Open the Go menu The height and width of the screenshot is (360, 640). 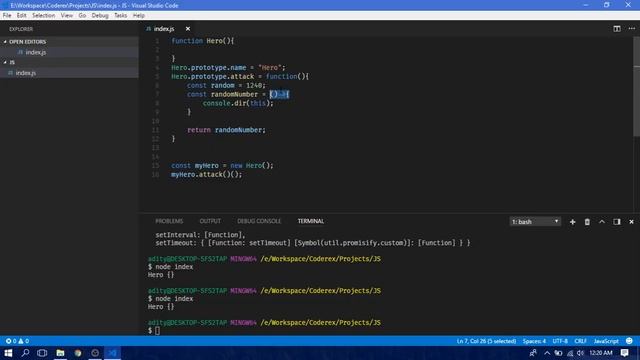(82, 16)
